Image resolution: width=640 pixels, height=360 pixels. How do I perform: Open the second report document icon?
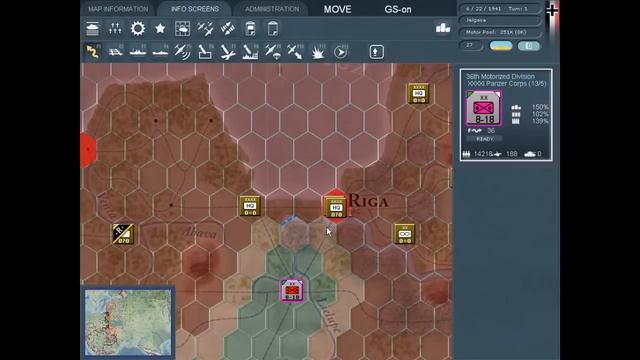(273, 29)
